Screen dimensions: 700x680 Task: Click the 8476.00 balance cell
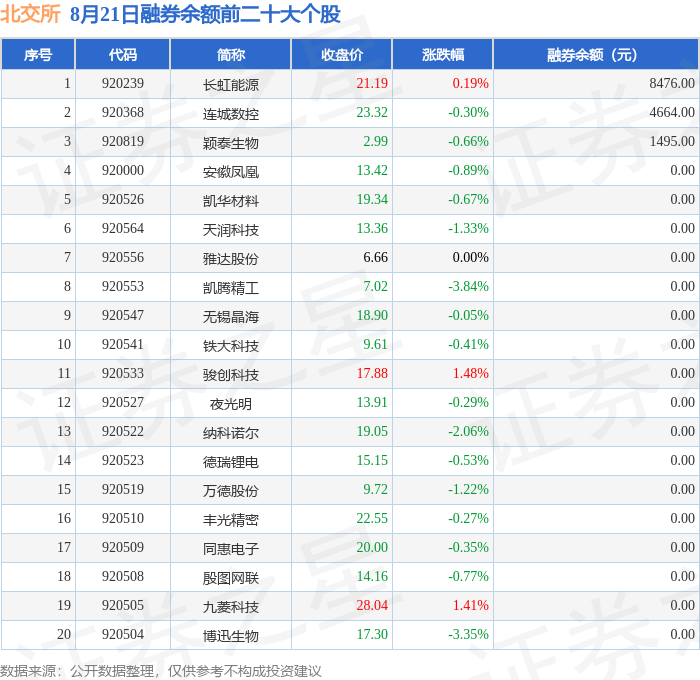[x=672, y=83]
